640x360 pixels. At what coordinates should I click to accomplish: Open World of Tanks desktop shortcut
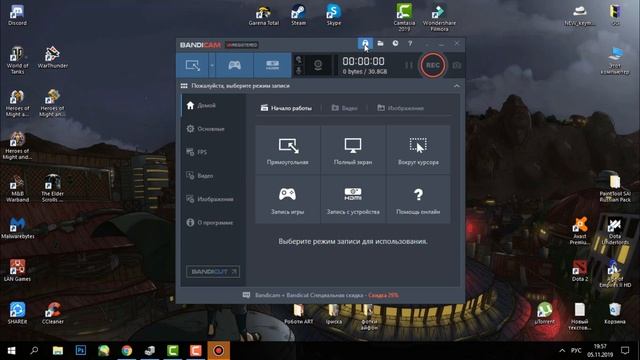coord(17,60)
